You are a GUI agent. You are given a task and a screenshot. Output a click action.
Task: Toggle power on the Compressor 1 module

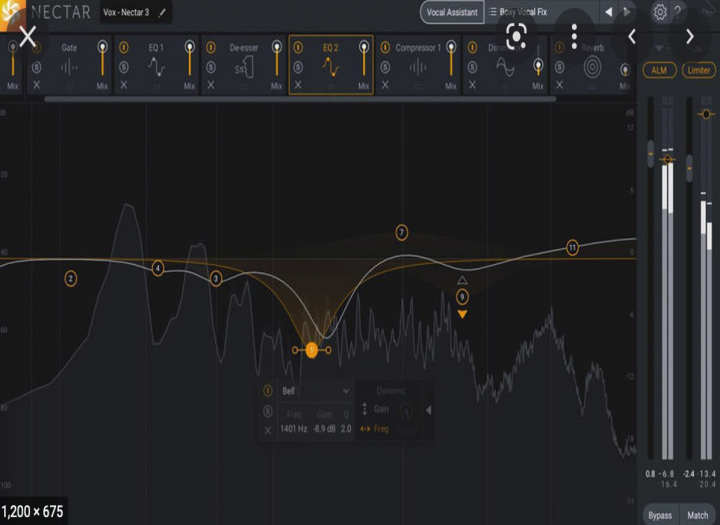click(x=385, y=47)
